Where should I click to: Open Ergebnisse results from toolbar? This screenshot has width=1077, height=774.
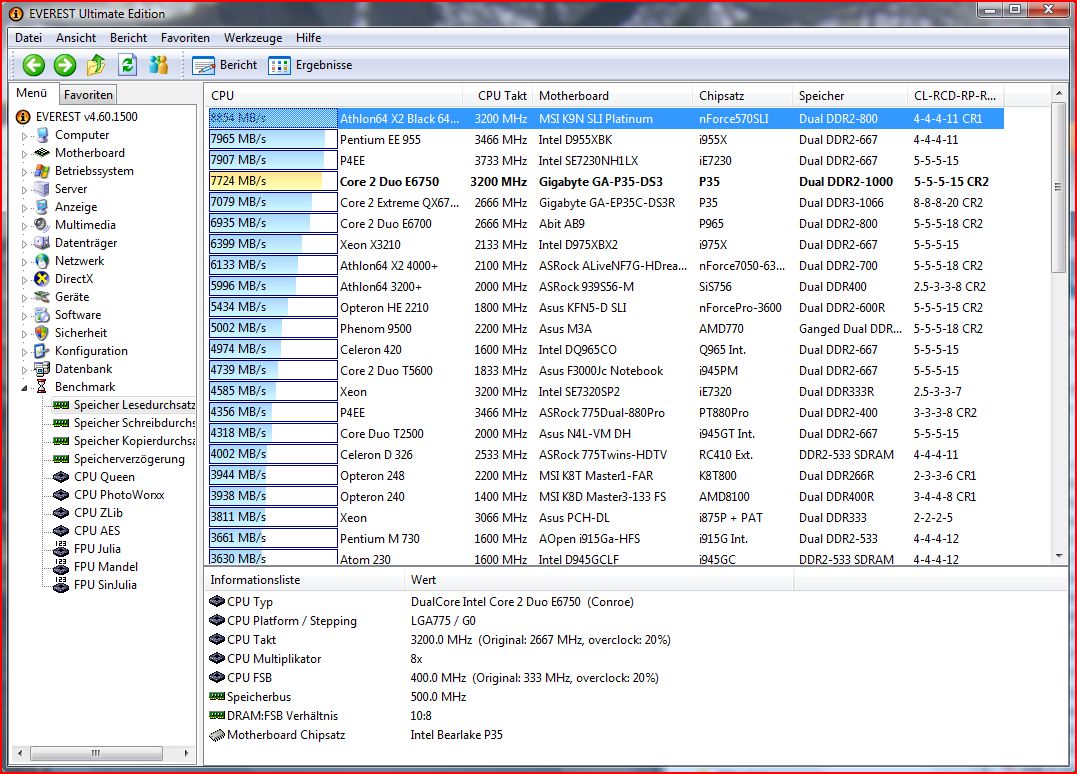tap(310, 65)
